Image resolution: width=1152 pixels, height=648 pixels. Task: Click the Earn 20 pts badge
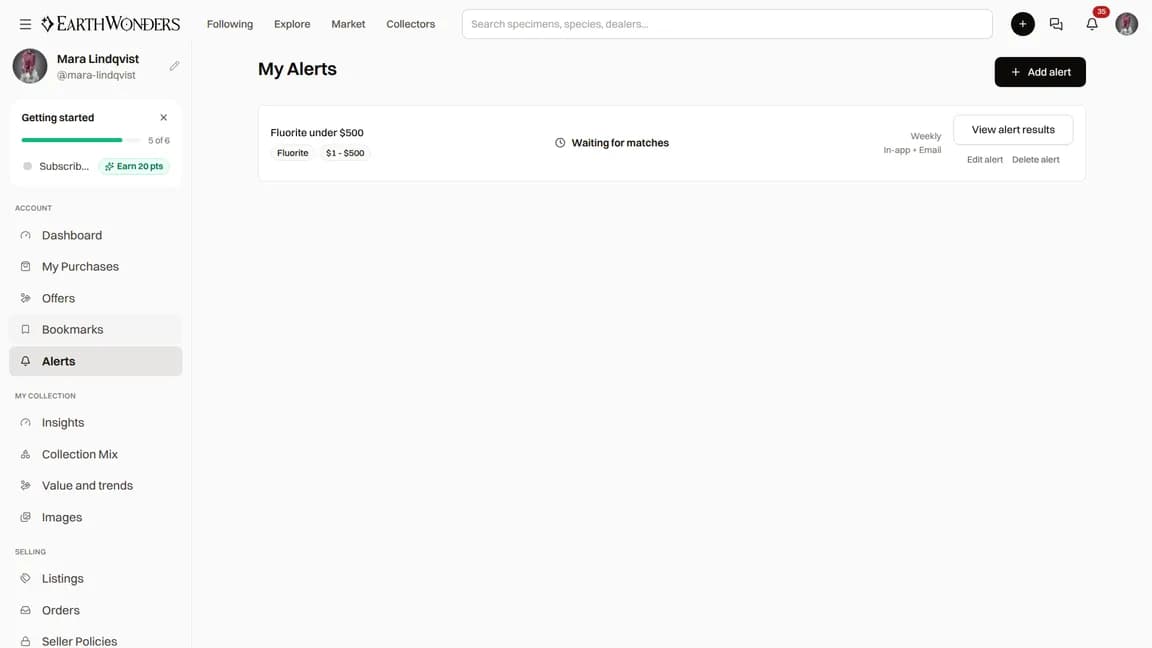click(134, 166)
